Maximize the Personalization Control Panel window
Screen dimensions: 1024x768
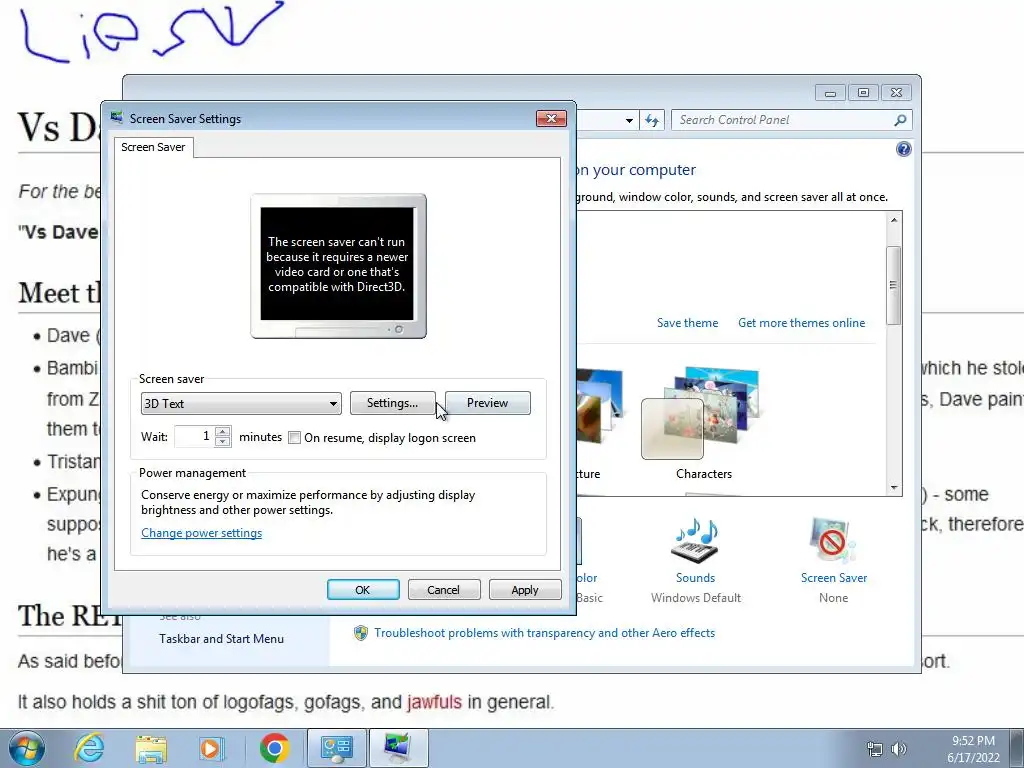tap(863, 93)
